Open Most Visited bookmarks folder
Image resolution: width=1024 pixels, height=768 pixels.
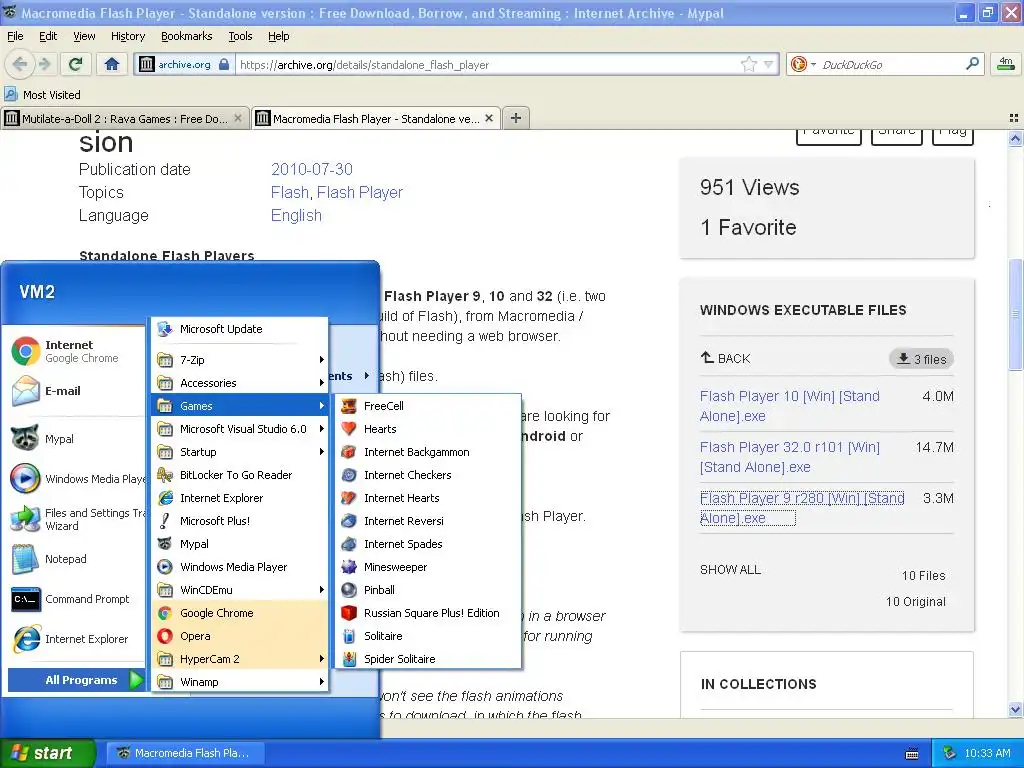[x=43, y=95]
